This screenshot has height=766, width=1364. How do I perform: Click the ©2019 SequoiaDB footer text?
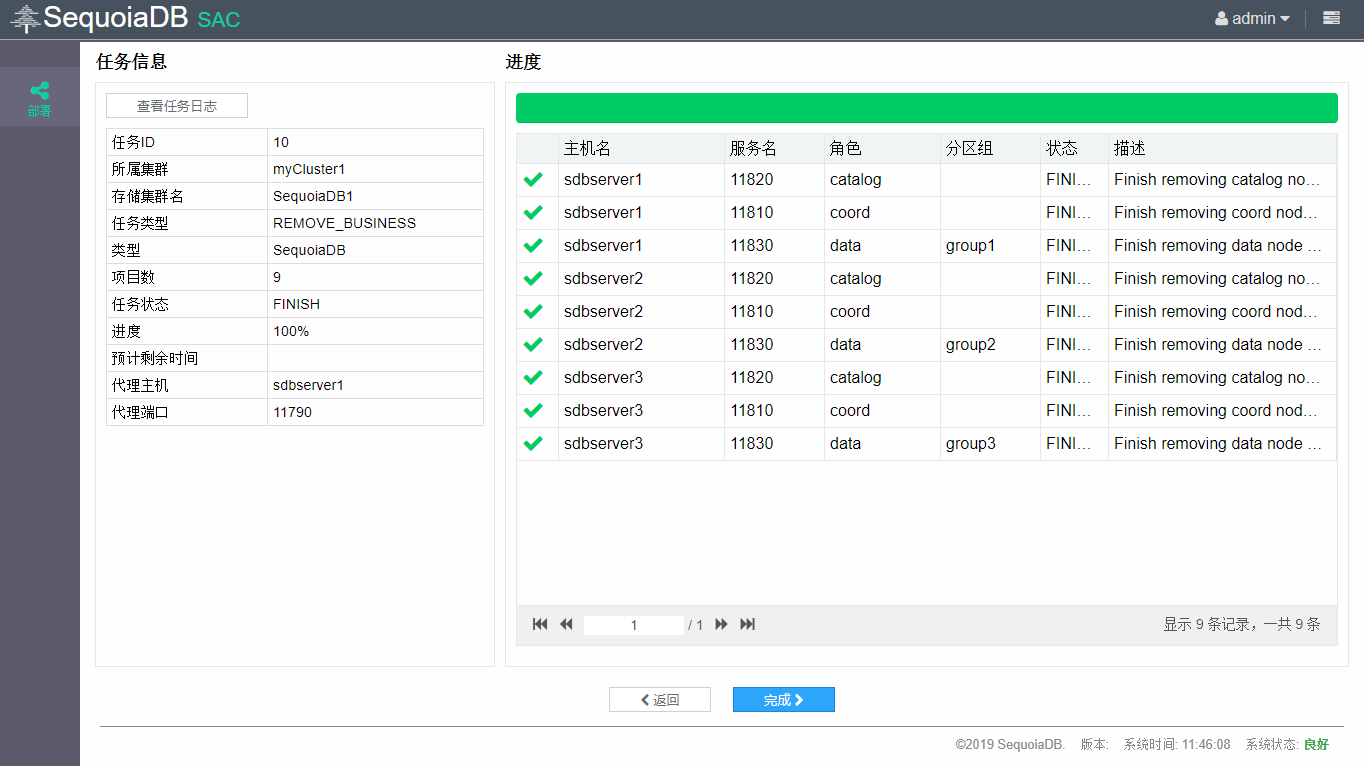pyautogui.click(x=1010, y=744)
